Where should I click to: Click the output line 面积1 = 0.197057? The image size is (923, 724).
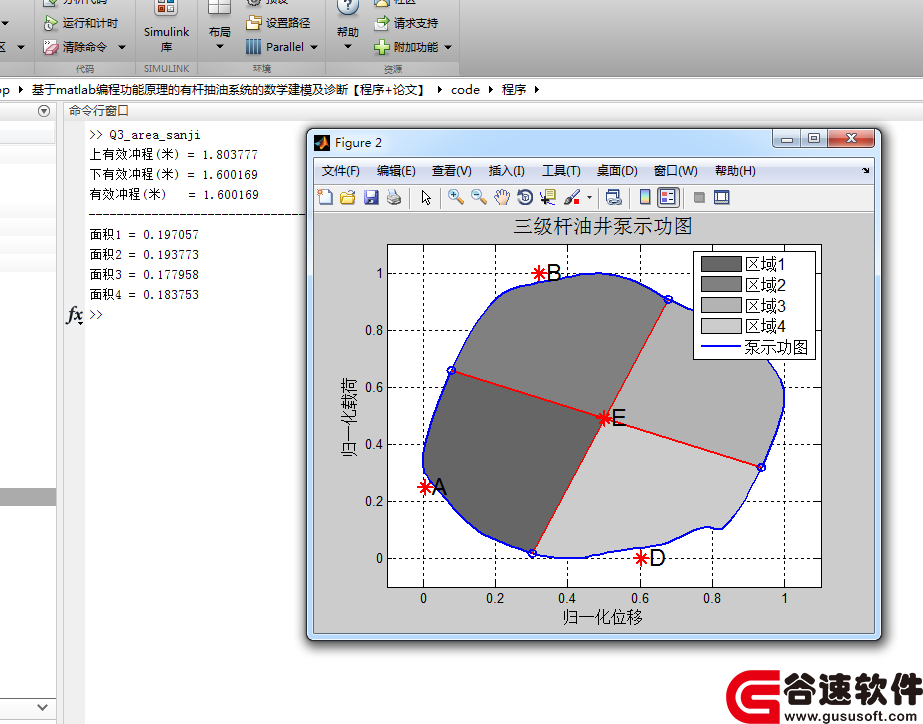[144, 234]
